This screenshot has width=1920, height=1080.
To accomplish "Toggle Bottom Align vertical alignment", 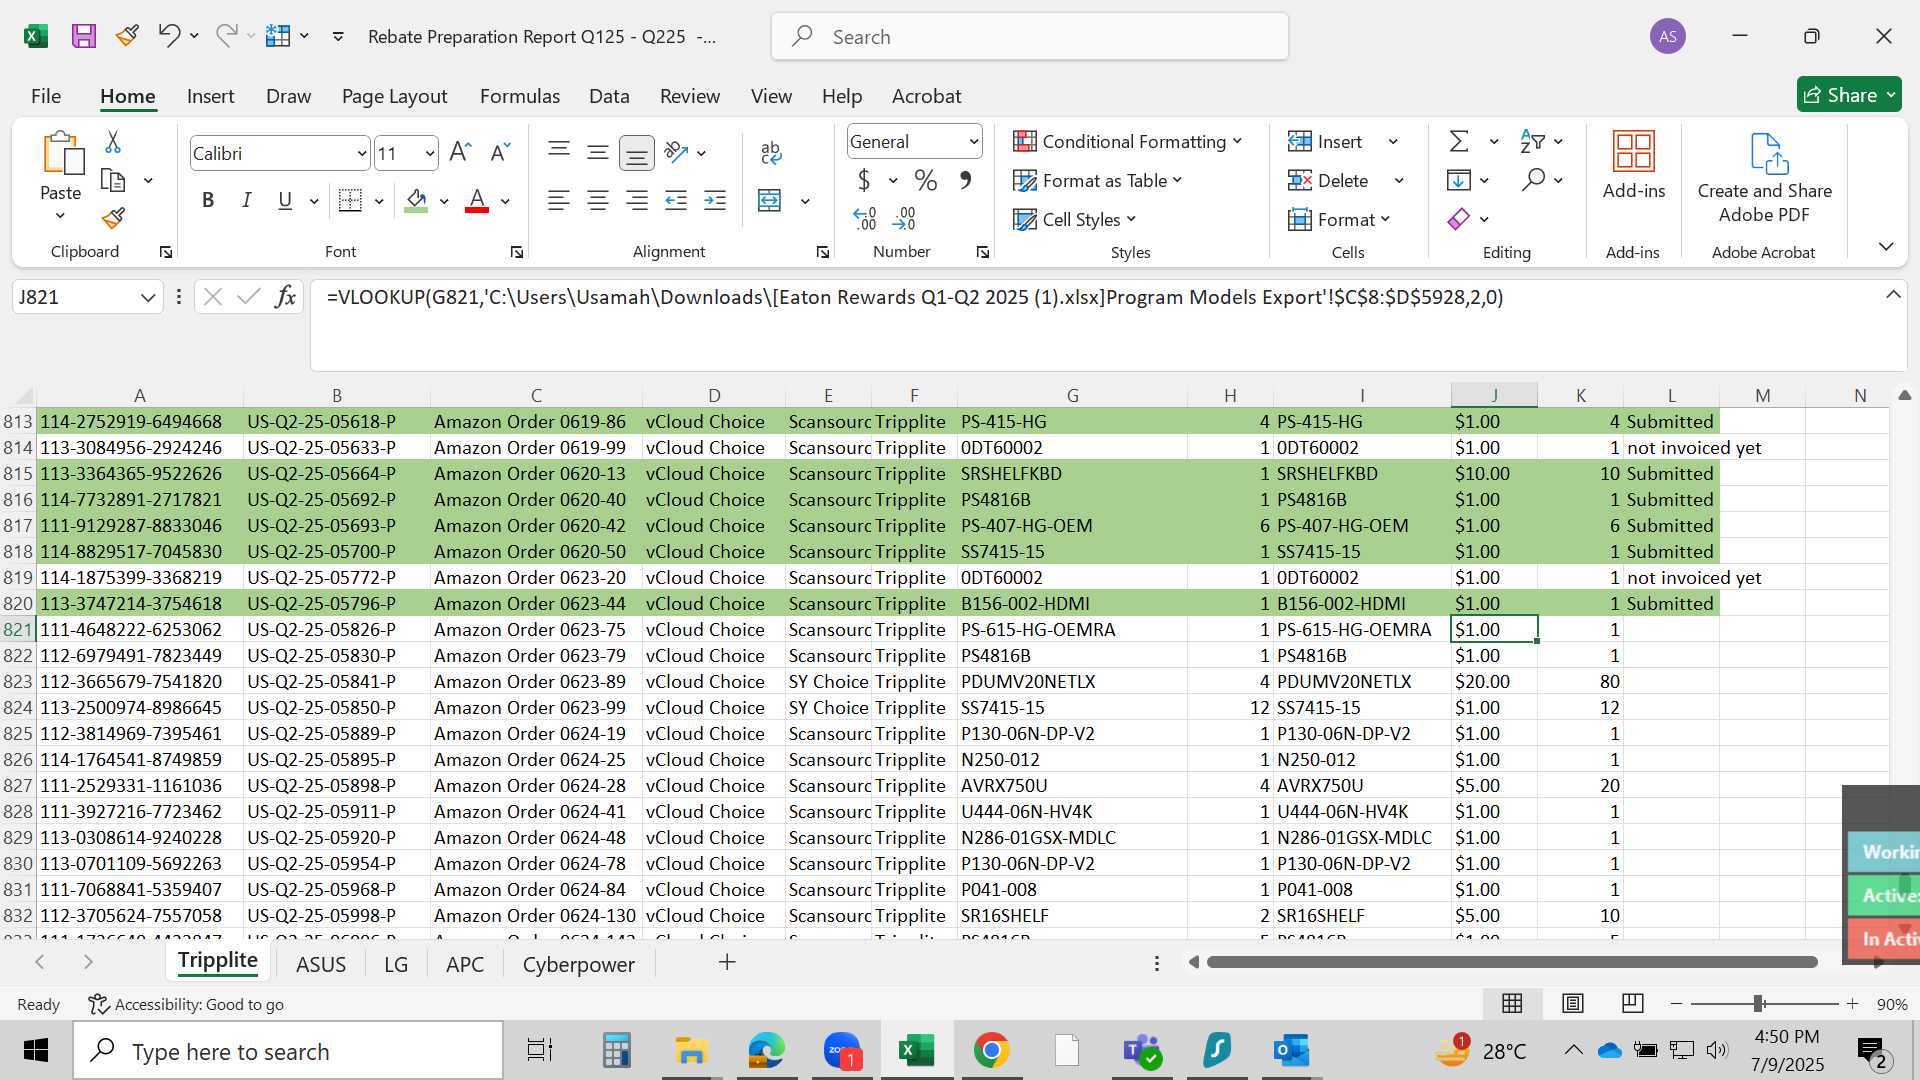I will point(636,153).
